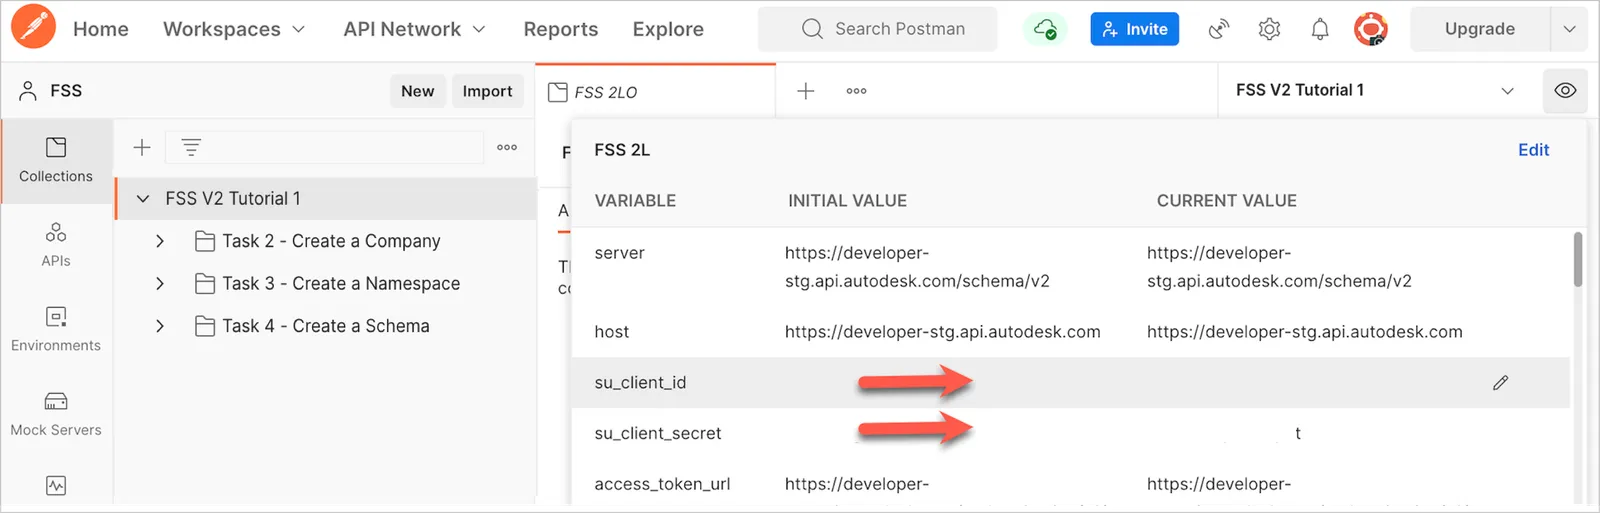Expand the Task 4 - Create a Schema folder
Viewport: 1600px width, 513px height.
[x=160, y=326]
